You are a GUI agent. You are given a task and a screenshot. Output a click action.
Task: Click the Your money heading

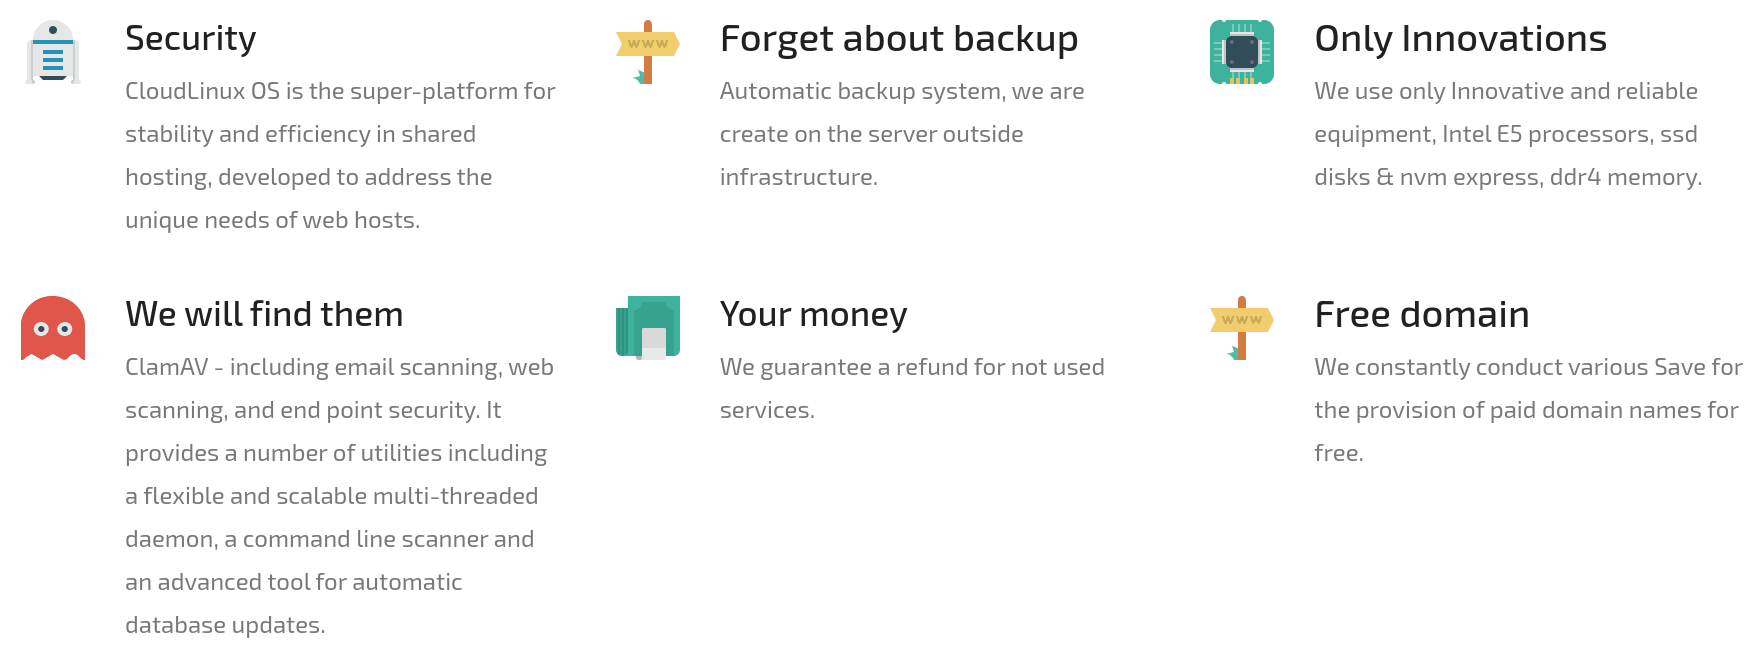click(814, 315)
